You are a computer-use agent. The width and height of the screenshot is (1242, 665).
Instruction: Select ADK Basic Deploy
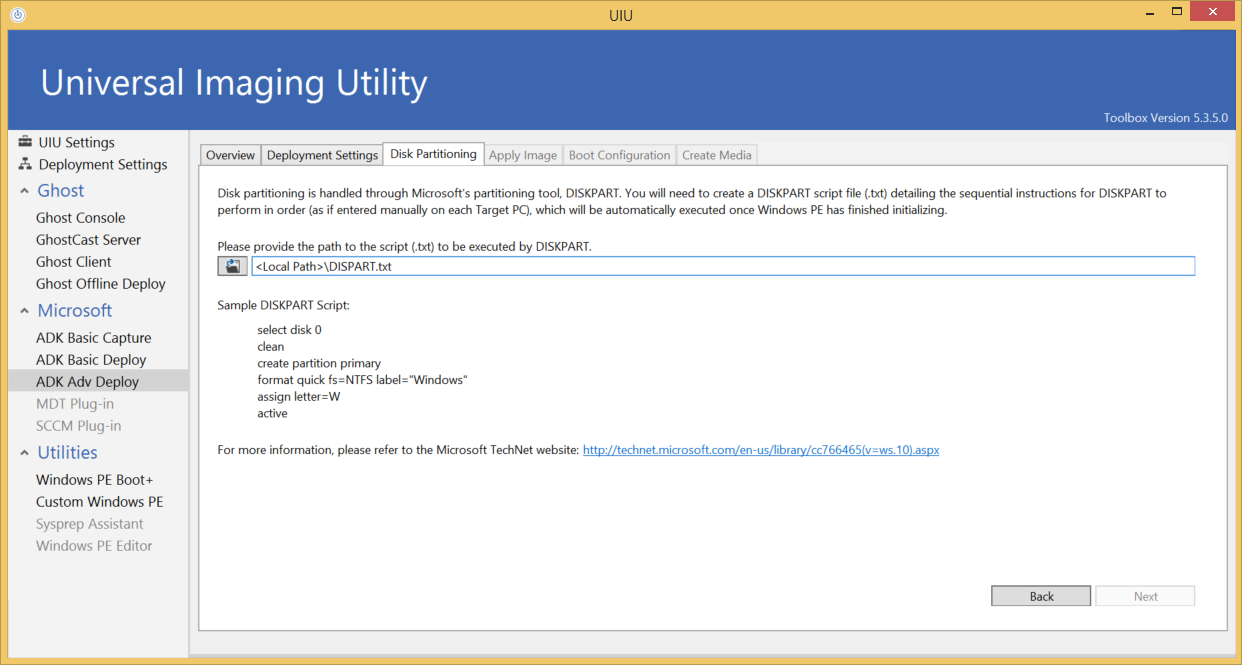pos(91,360)
